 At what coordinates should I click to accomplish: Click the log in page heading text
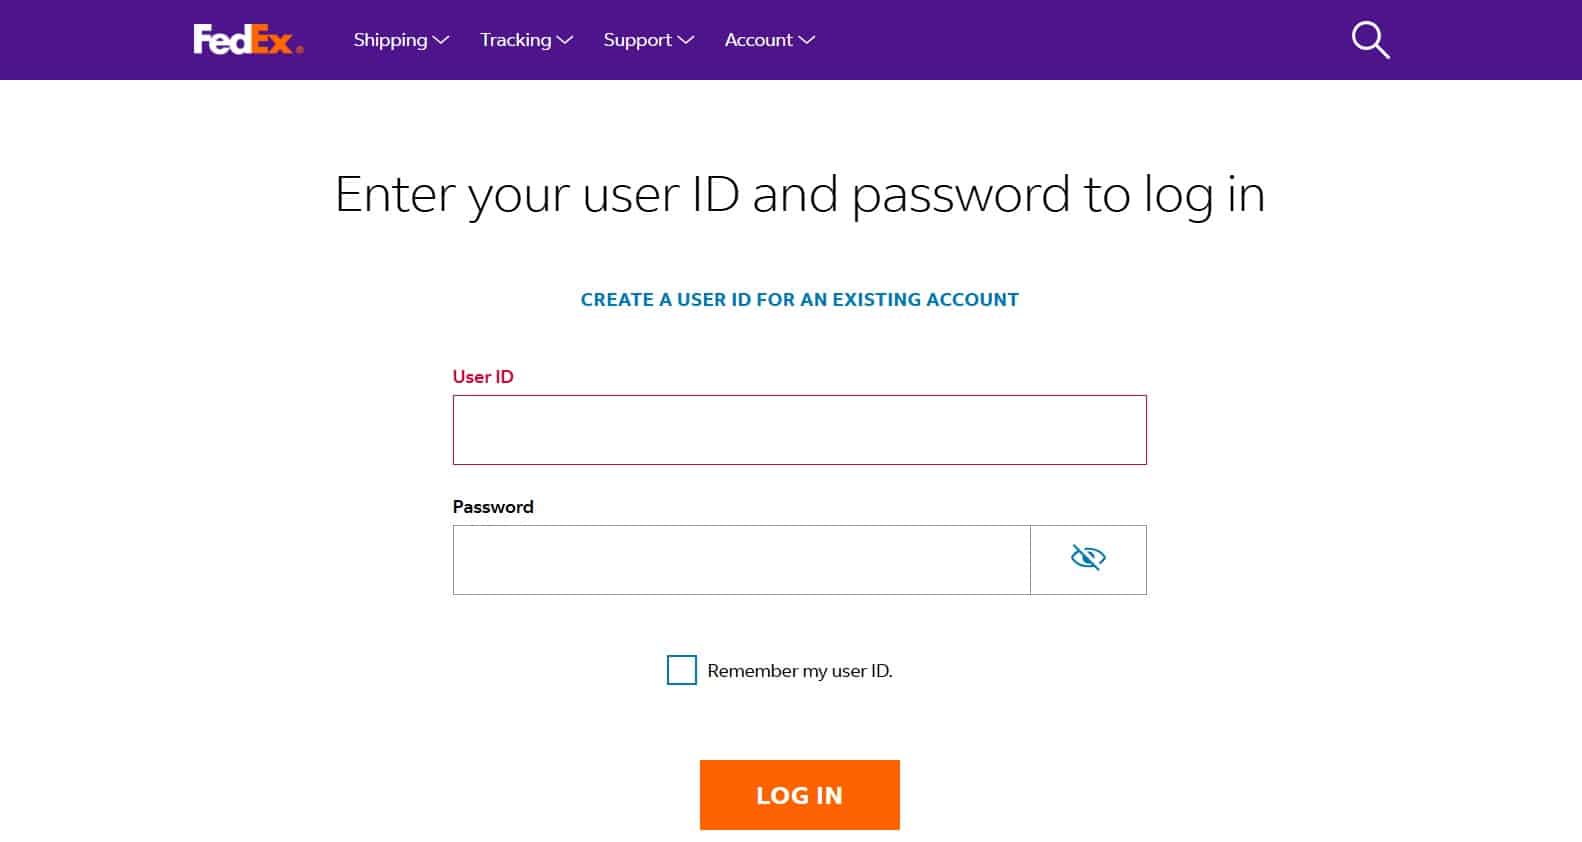[x=800, y=195]
